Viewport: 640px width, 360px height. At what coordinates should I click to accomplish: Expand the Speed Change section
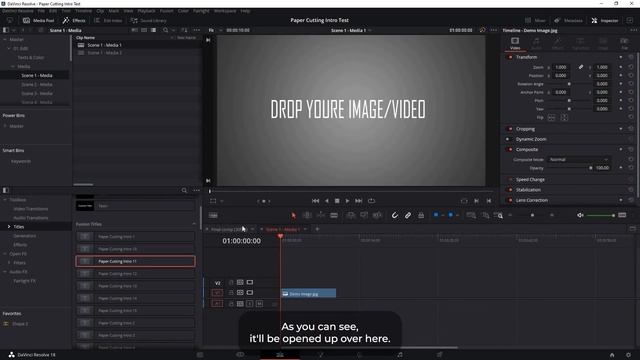[x=530, y=180]
